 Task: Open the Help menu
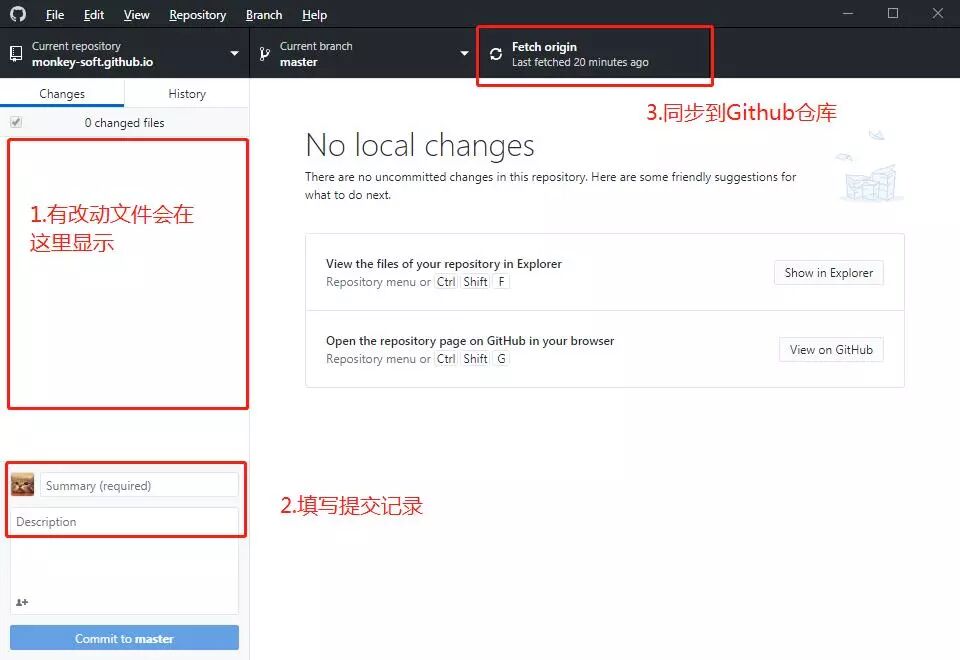click(x=314, y=15)
